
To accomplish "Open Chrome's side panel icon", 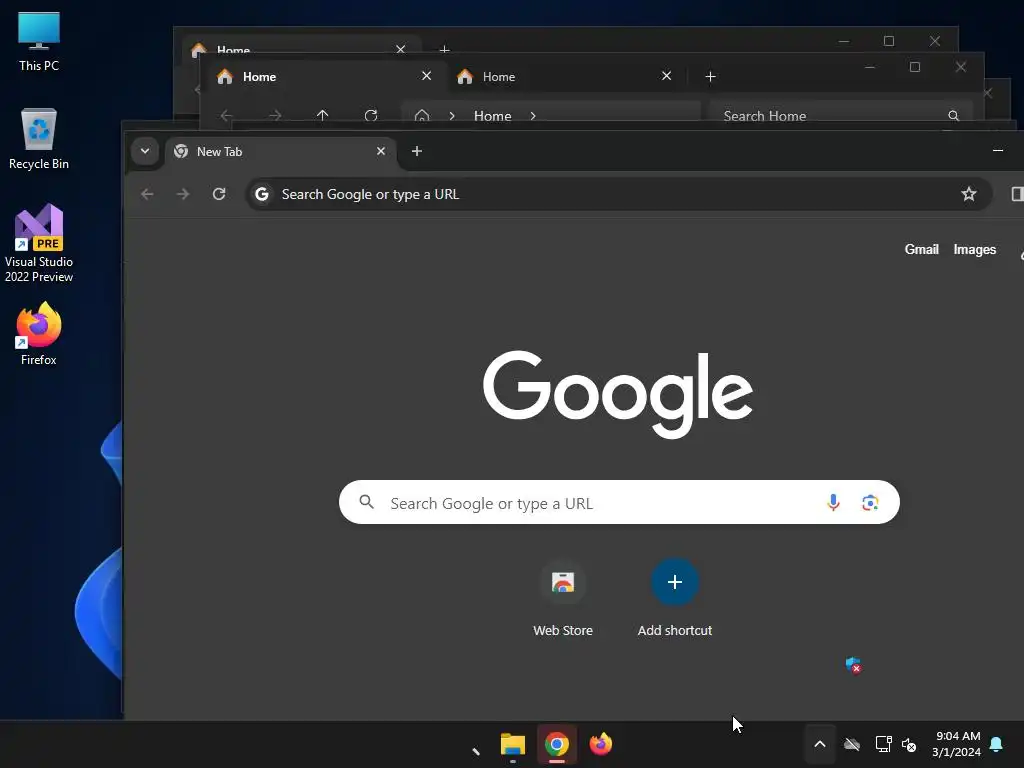I will point(1017,194).
